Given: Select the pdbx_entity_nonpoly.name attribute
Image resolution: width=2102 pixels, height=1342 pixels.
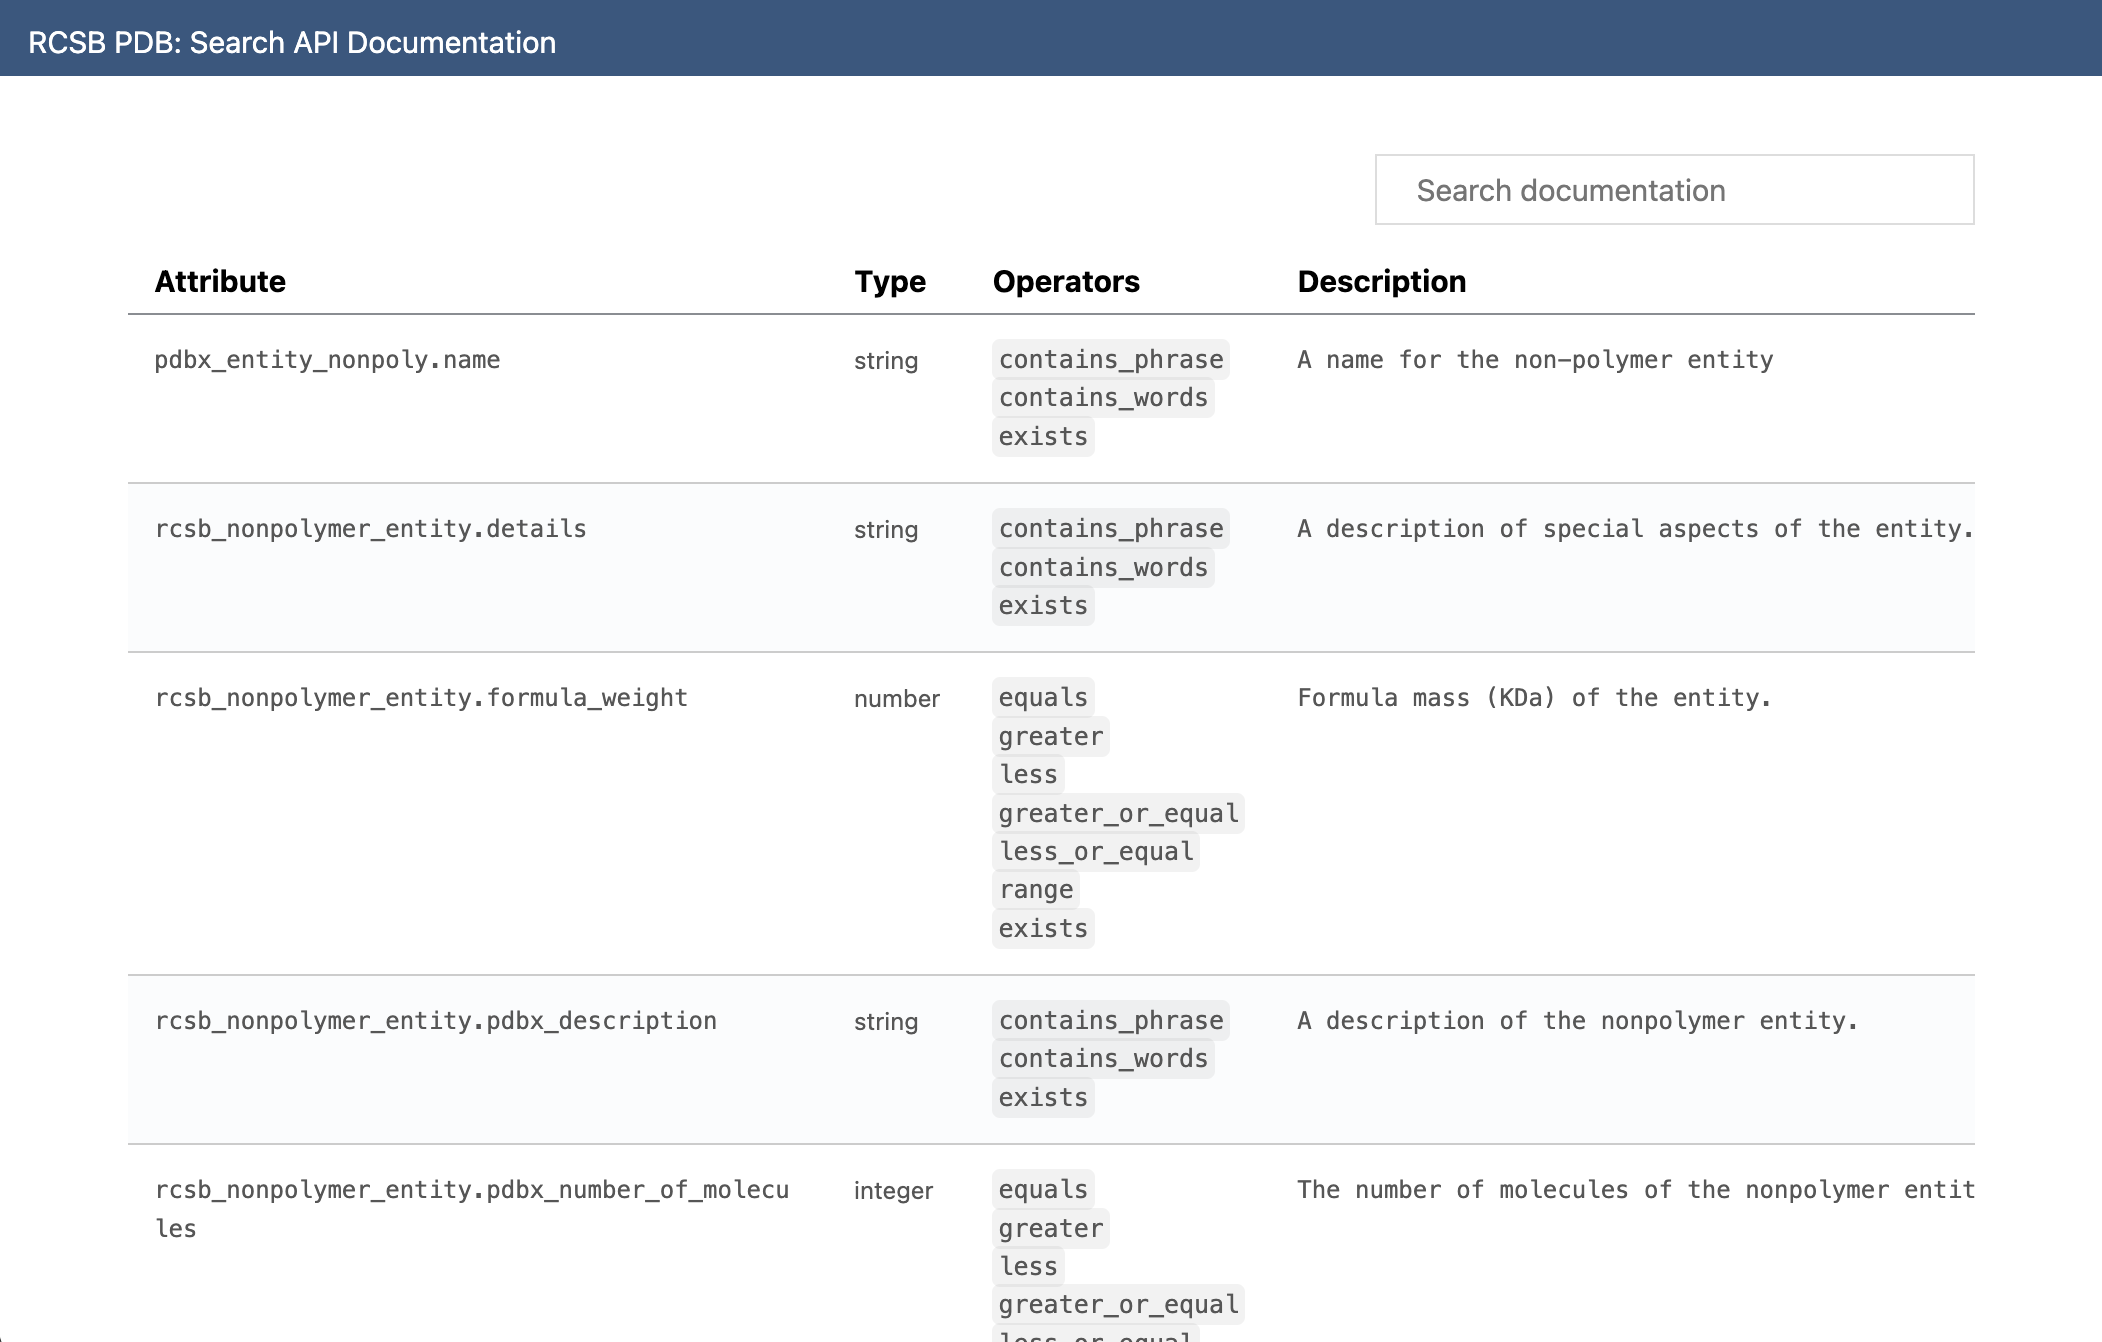Looking at the screenshot, I should (327, 360).
